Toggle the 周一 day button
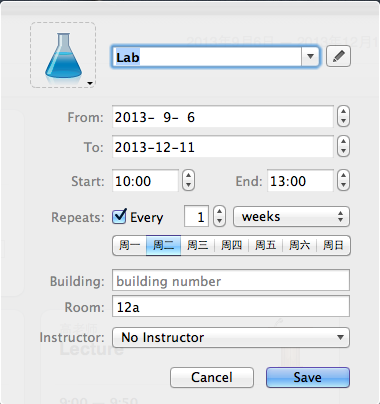380x404 pixels. click(129, 246)
